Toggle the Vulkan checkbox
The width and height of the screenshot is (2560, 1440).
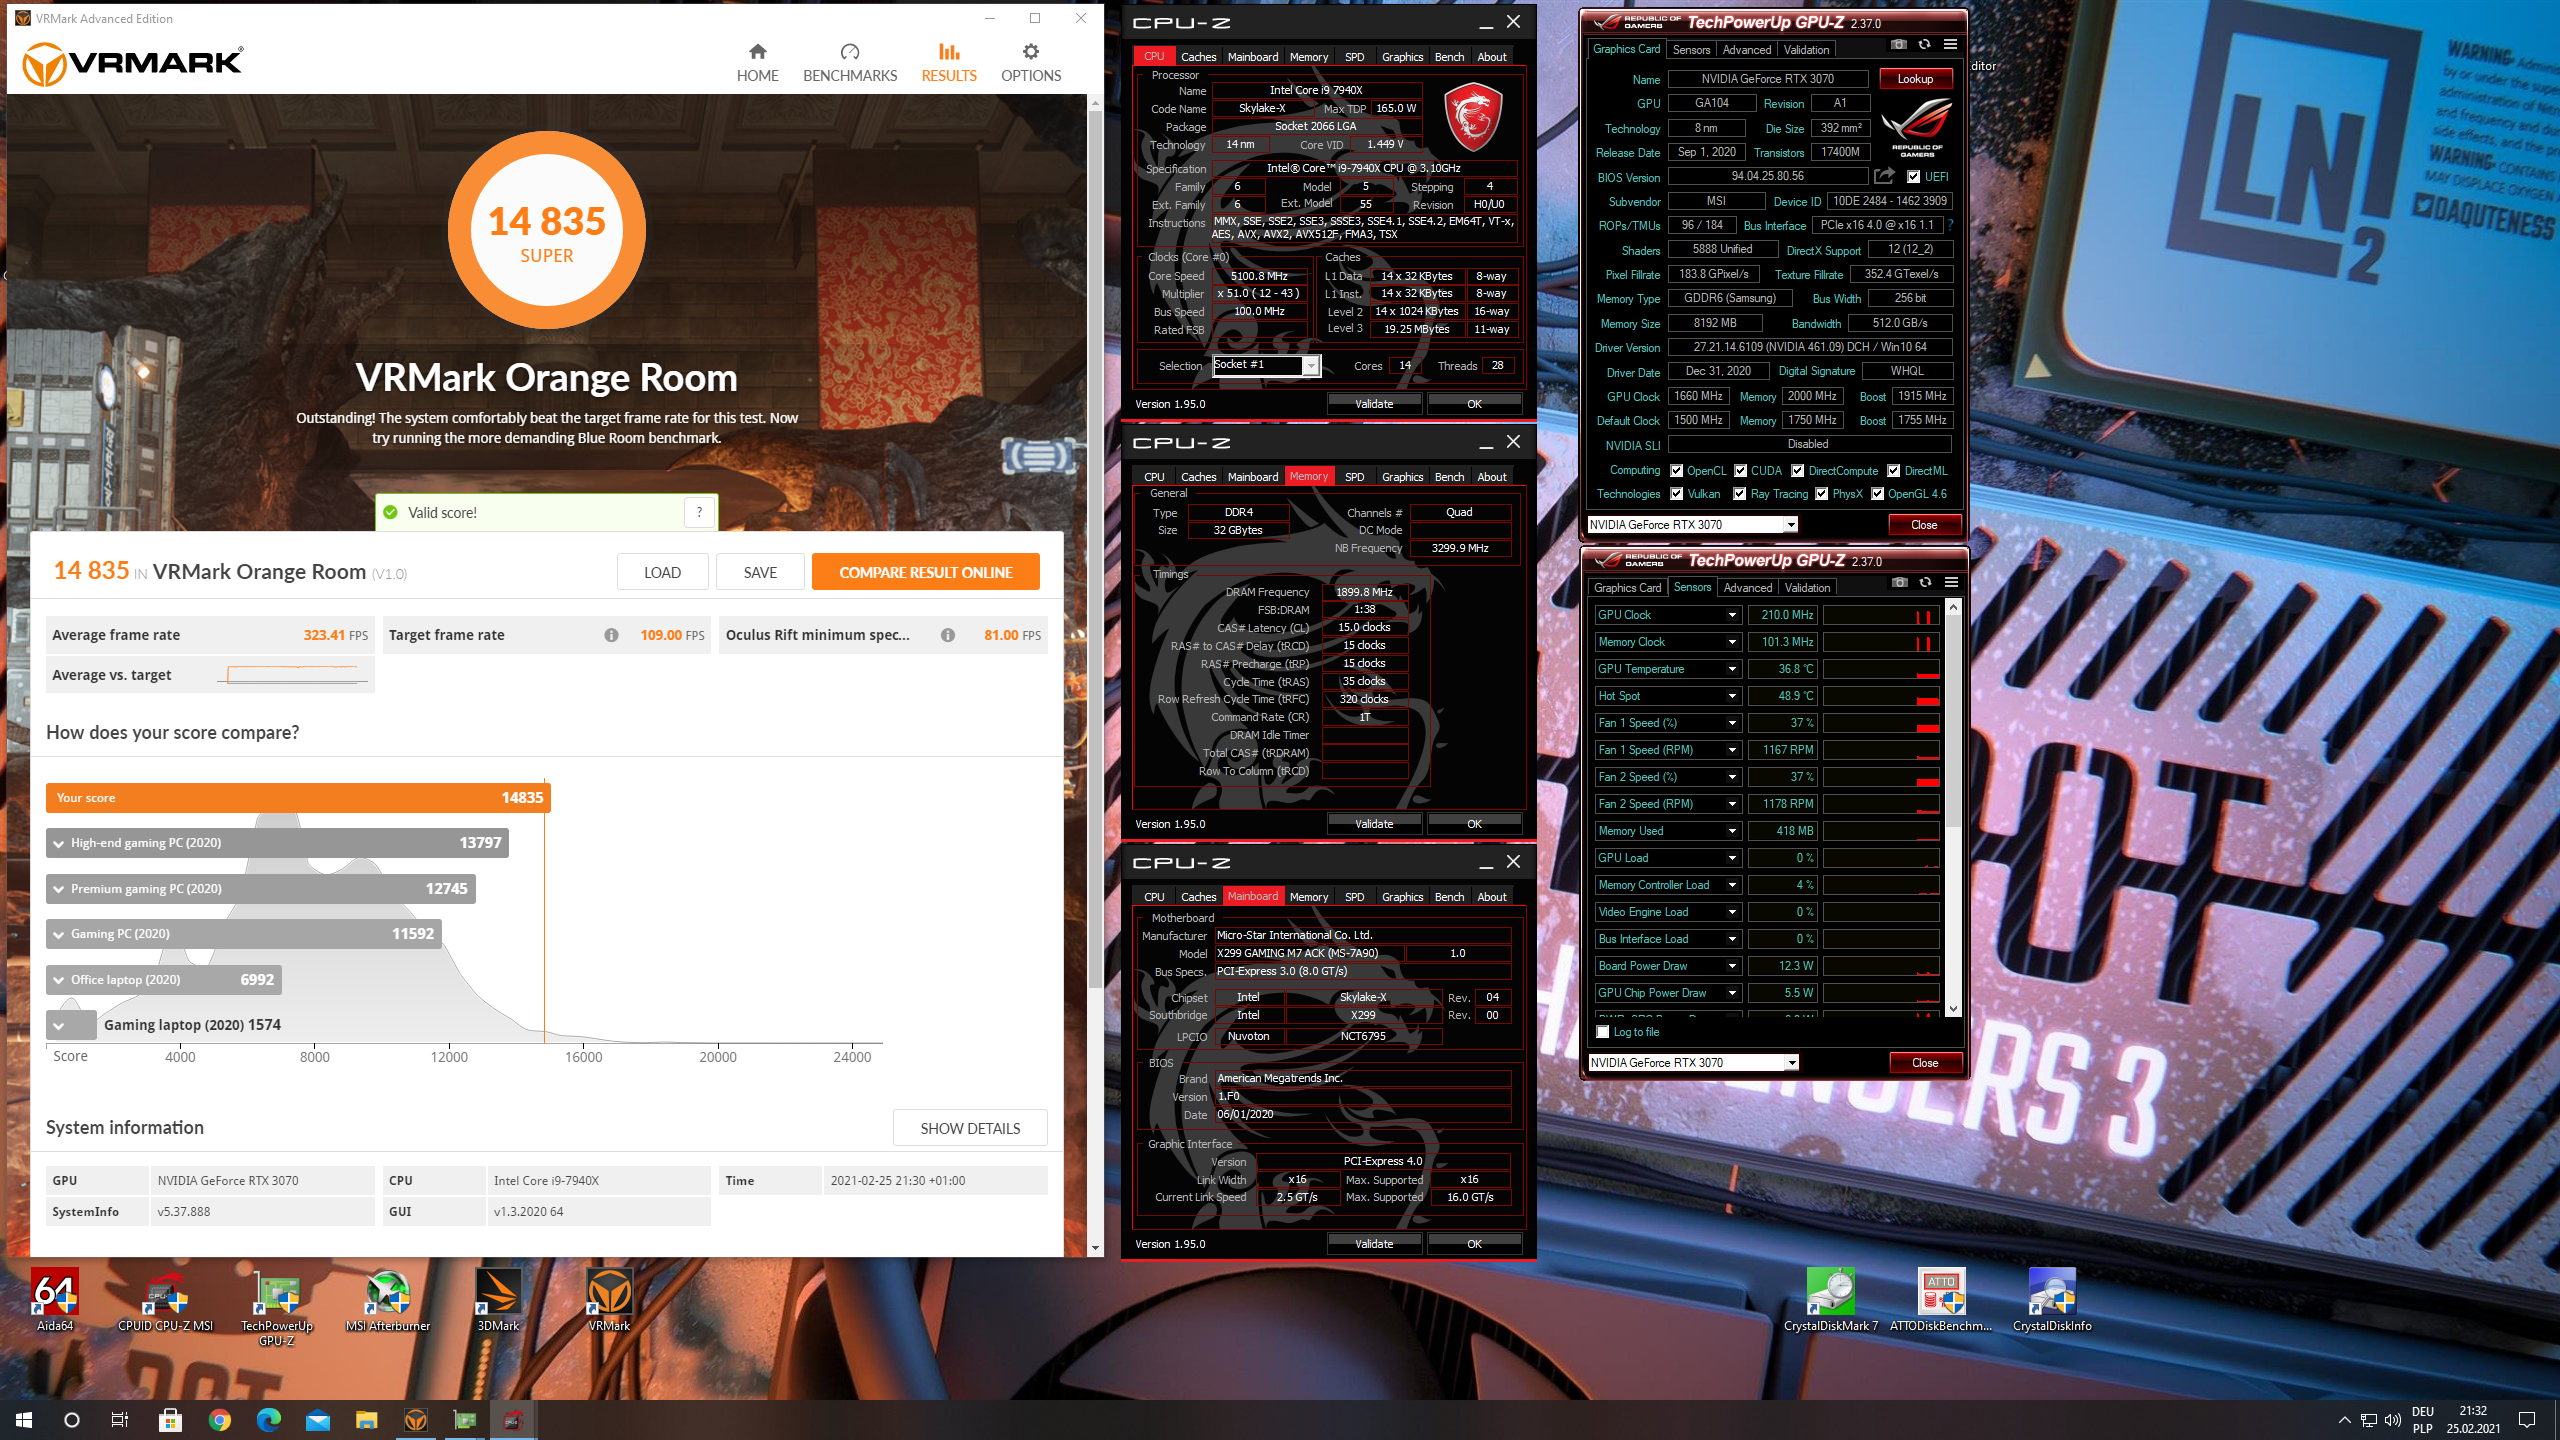pos(1677,494)
